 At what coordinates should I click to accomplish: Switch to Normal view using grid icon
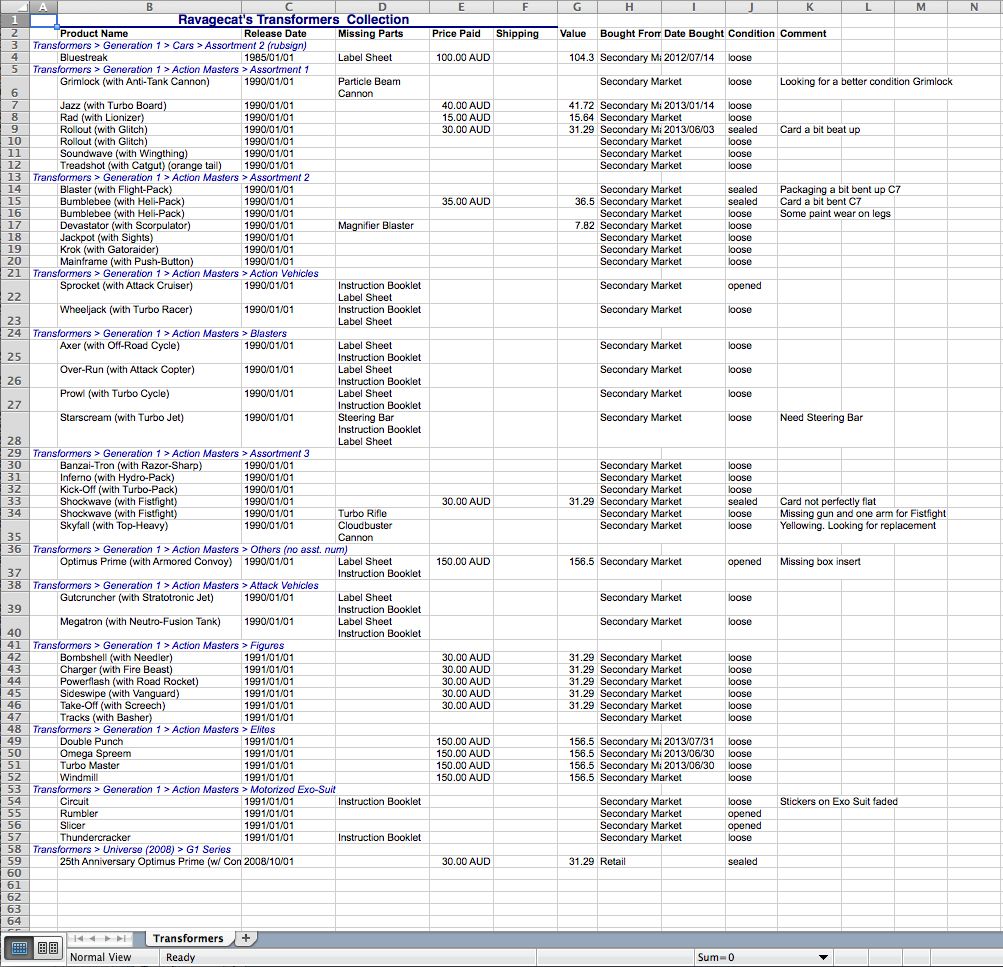(19, 948)
